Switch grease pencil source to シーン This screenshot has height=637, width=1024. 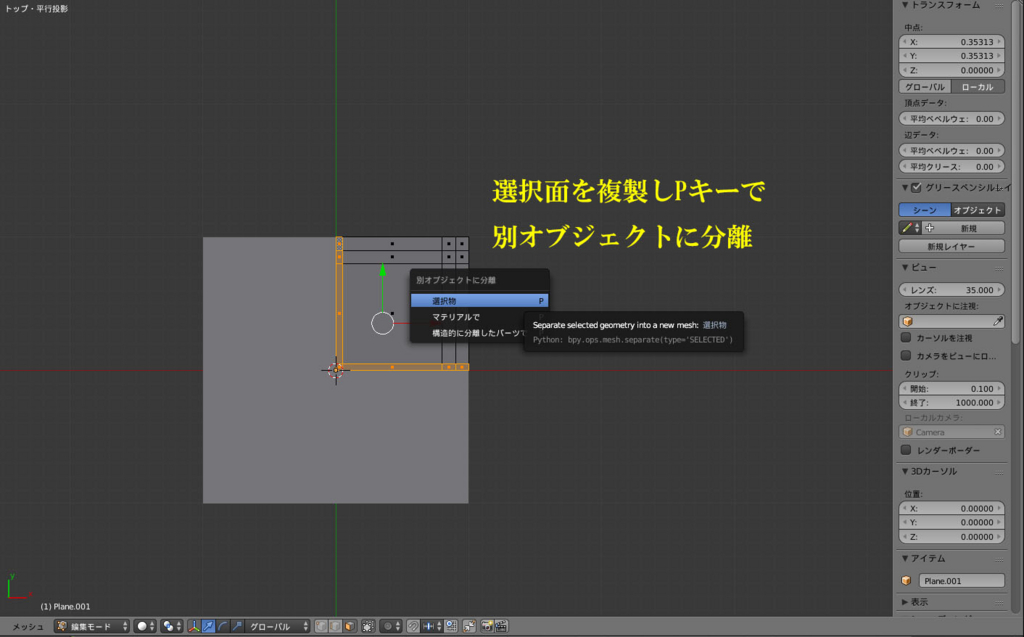(924, 210)
